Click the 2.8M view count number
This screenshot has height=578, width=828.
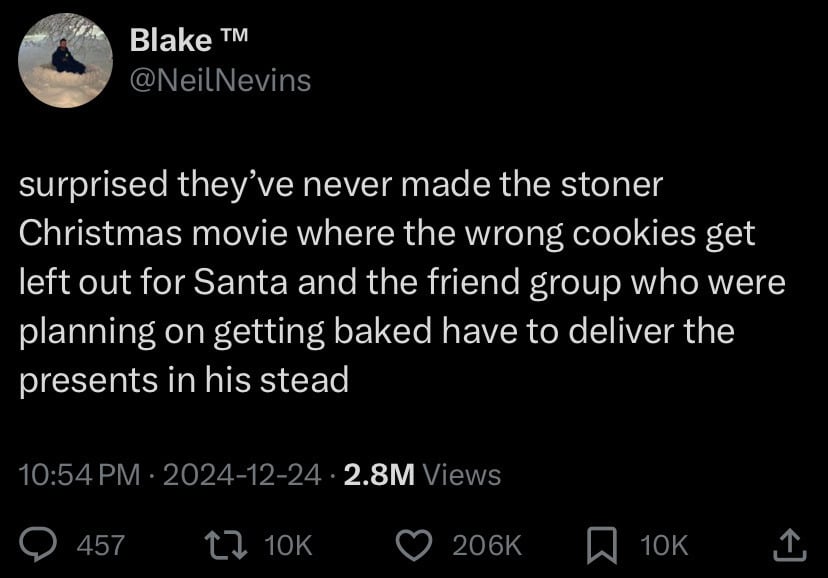click(x=378, y=474)
